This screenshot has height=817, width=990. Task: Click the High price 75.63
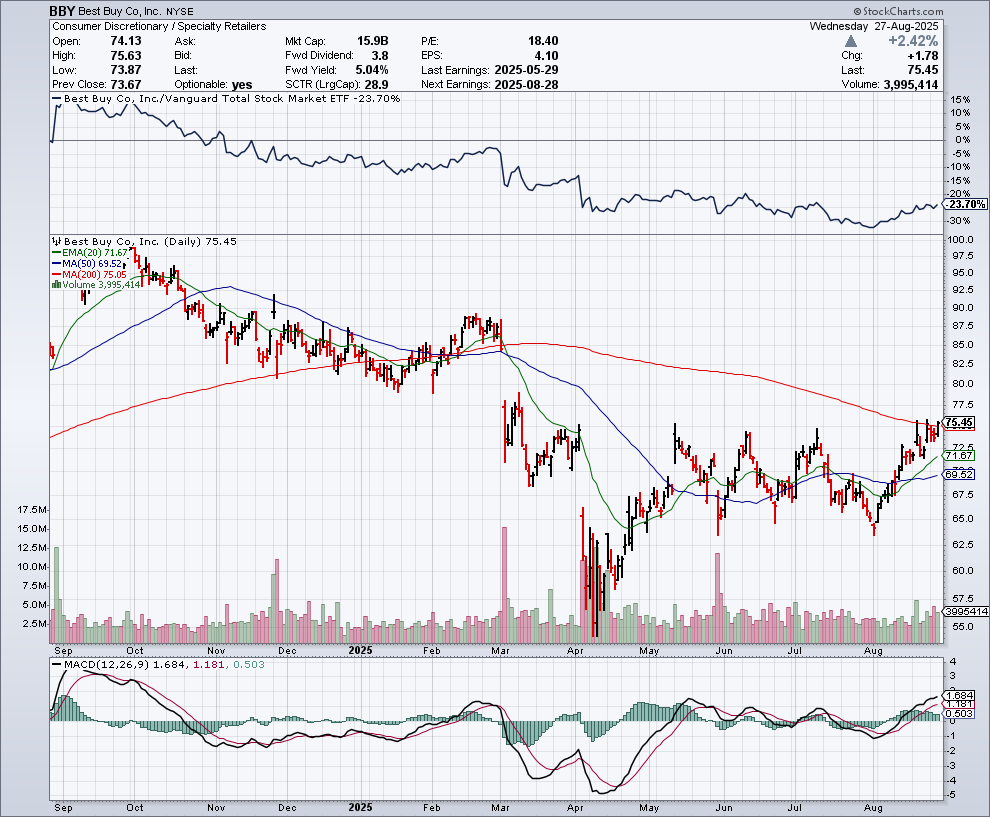126,56
